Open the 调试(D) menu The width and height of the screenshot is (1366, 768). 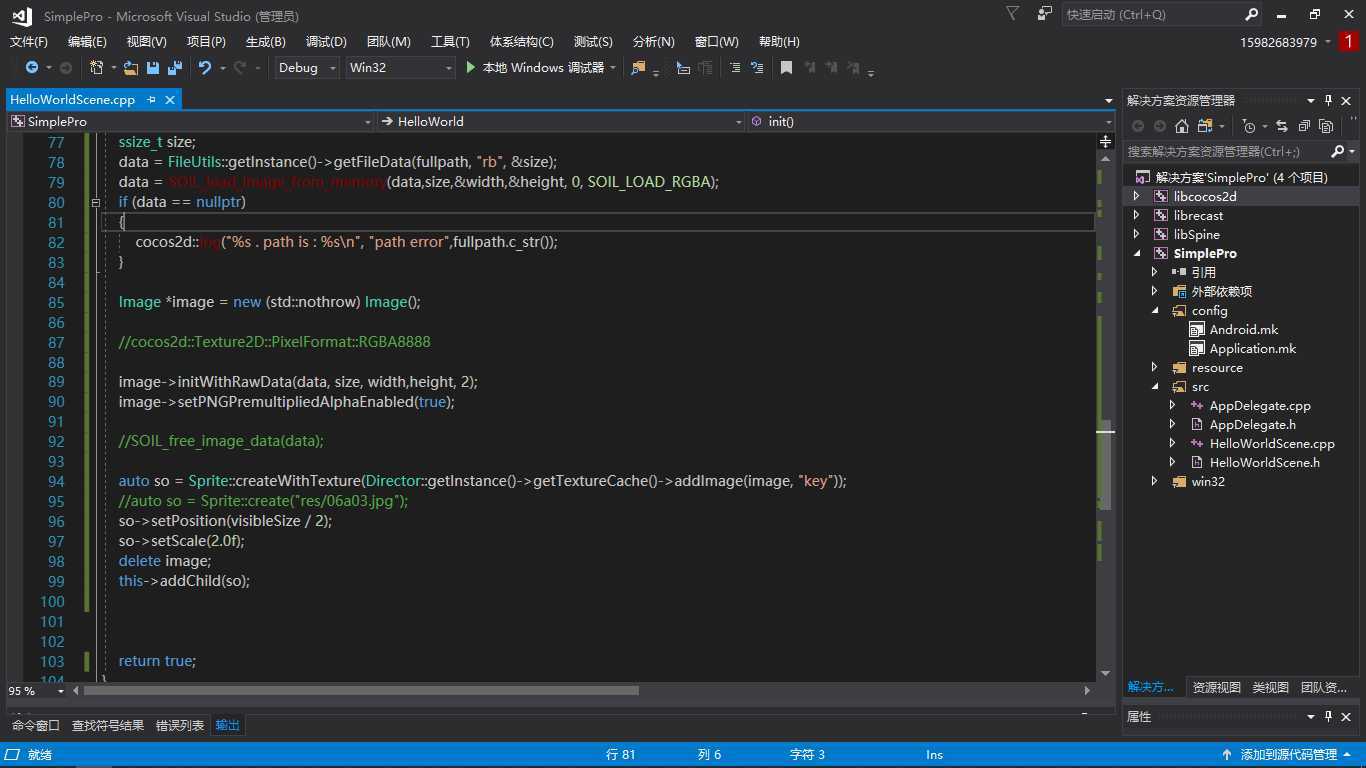tap(326, 42)
